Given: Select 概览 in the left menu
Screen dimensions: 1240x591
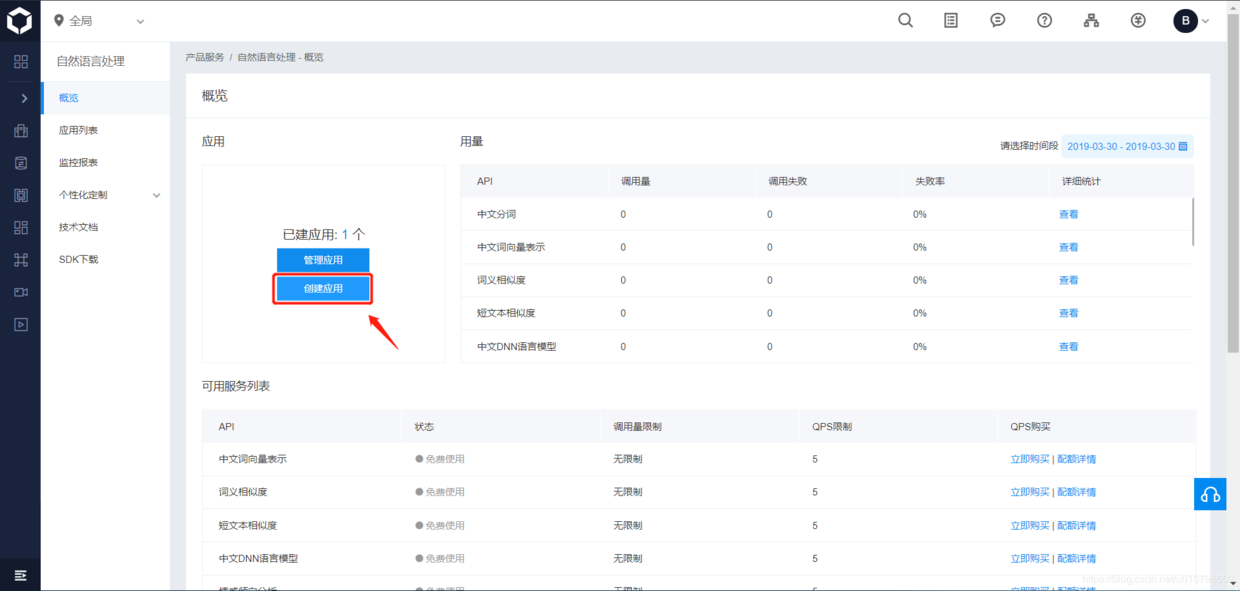Looking at the screenshot, I should [x=106, y=98].
